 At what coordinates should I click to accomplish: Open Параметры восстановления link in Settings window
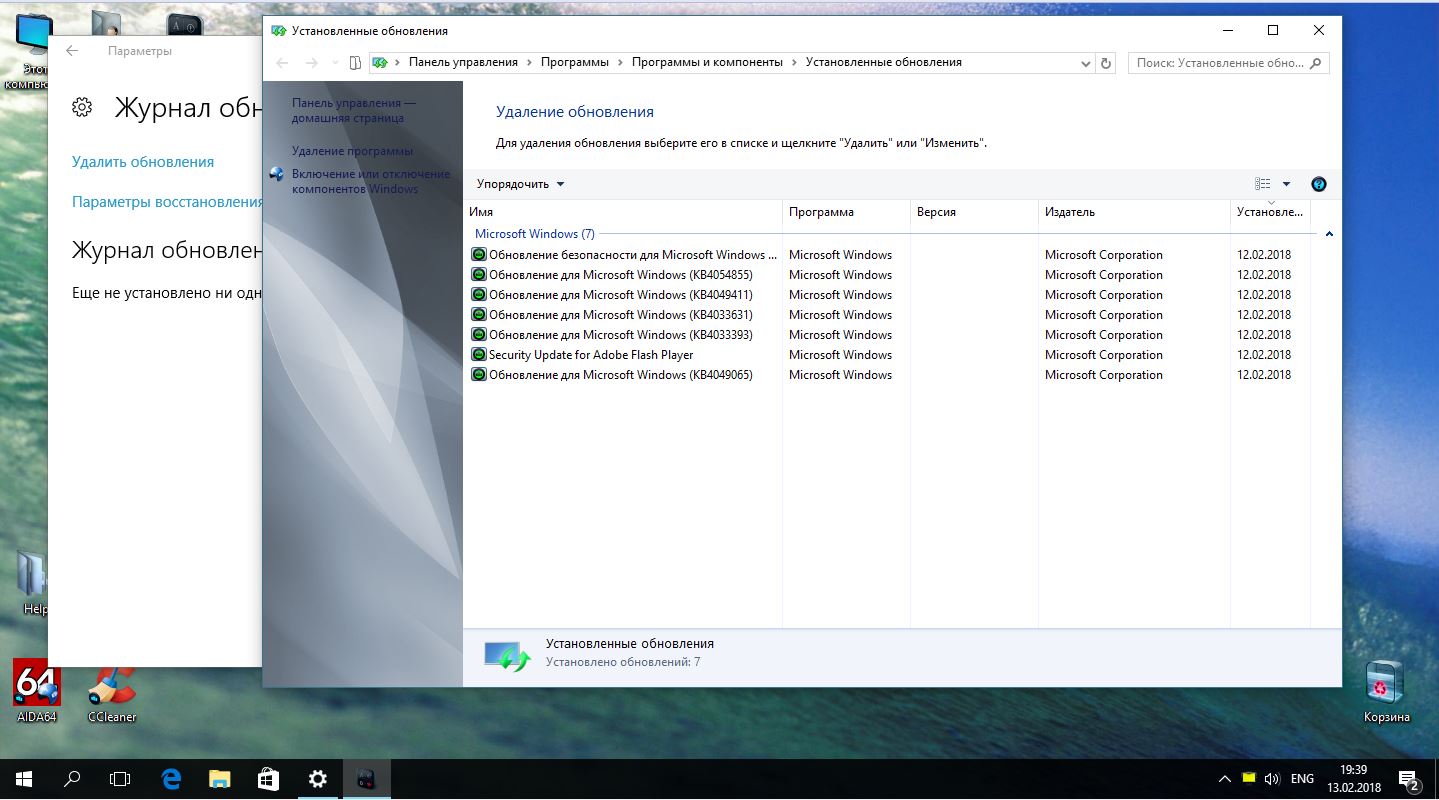(167, 202)
